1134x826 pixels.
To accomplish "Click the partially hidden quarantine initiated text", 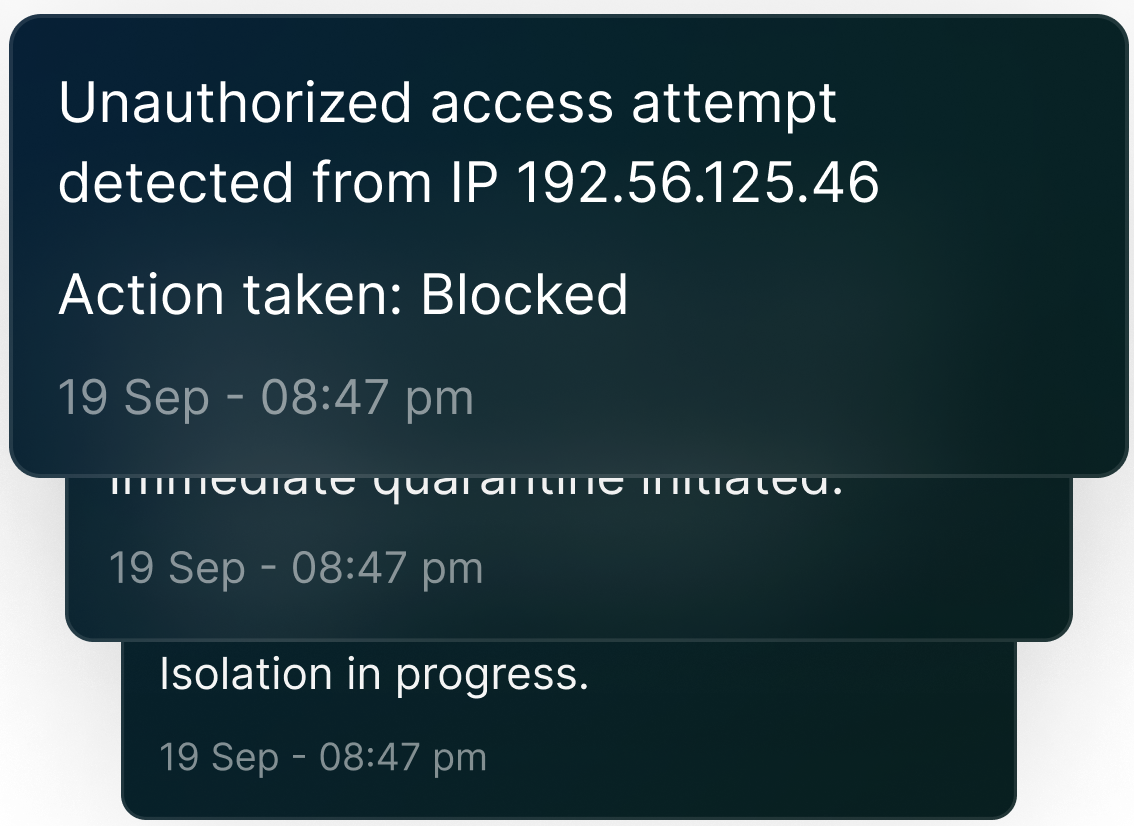I will tap(476, 487).
